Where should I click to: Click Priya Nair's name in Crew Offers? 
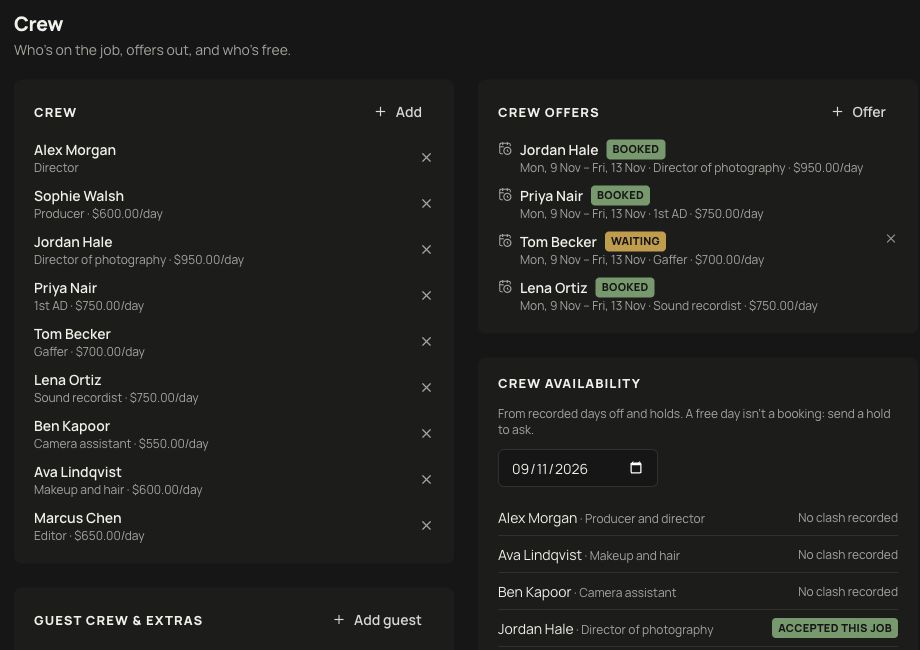pos(552,196)
